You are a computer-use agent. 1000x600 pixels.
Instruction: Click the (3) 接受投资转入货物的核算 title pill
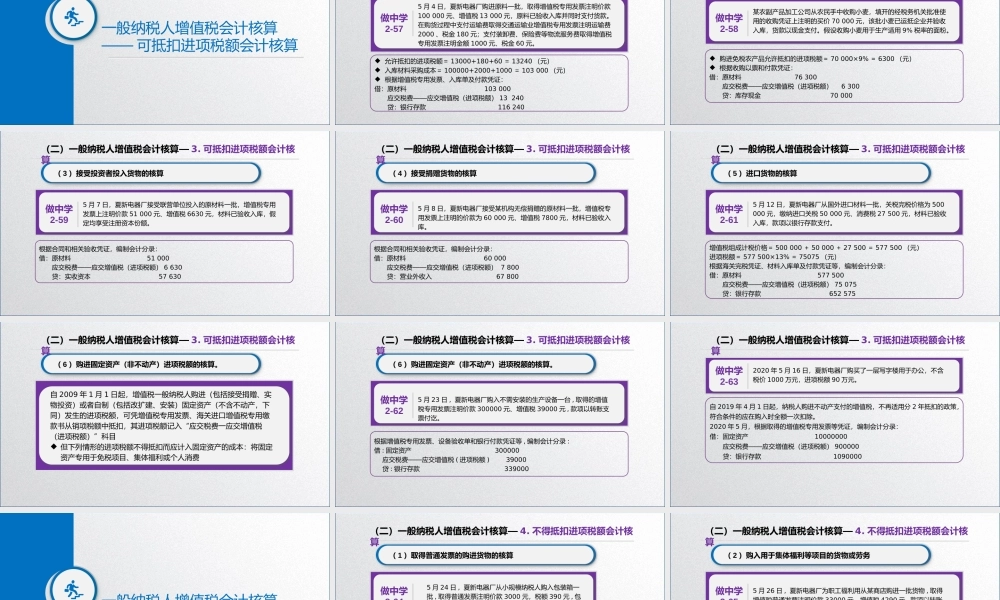[x=152, y=171]
